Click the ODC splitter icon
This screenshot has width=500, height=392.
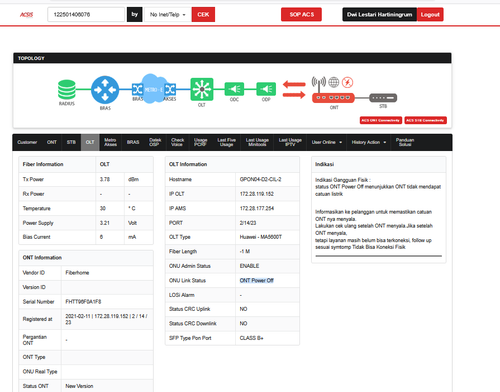click(x=234, y=89)
